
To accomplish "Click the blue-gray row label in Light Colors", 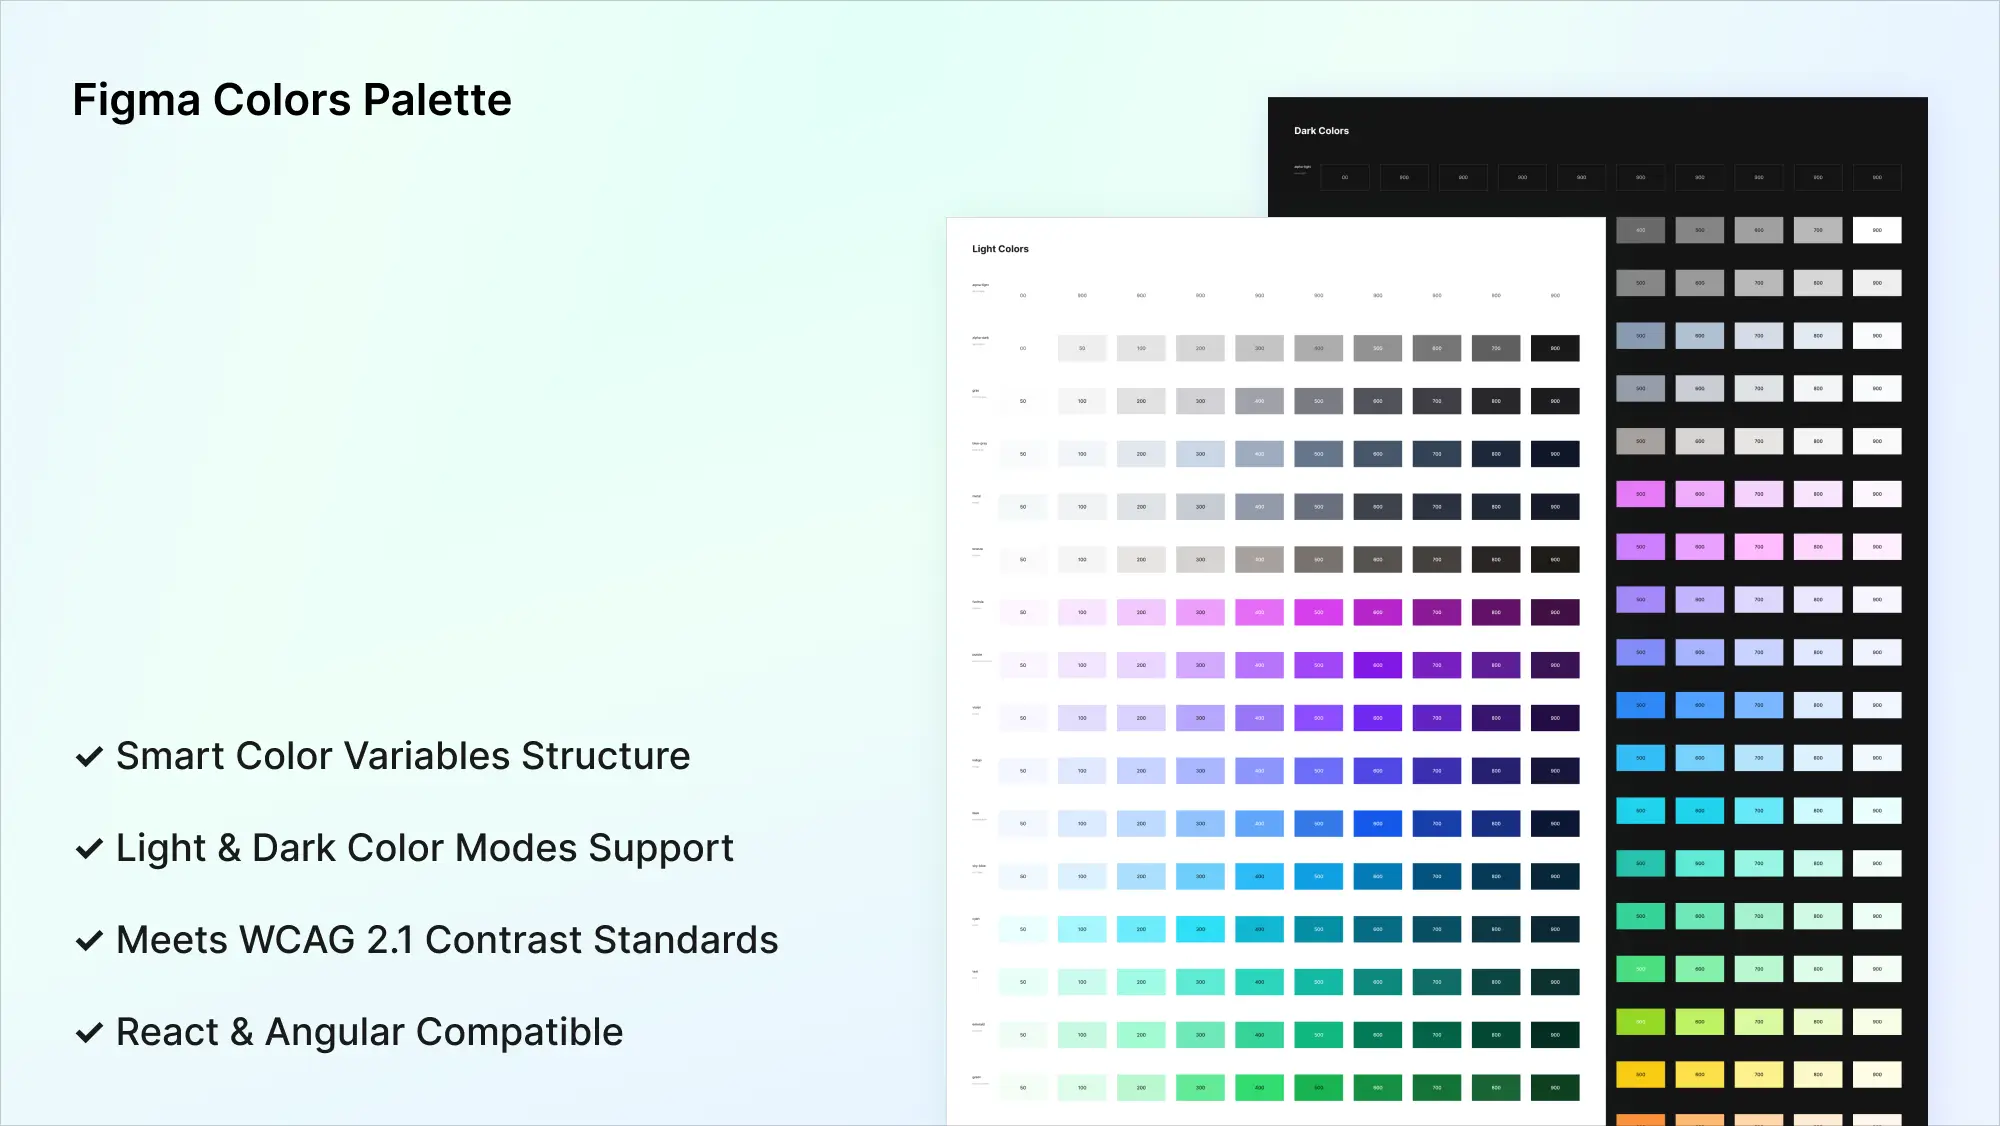I will [979, 443].
